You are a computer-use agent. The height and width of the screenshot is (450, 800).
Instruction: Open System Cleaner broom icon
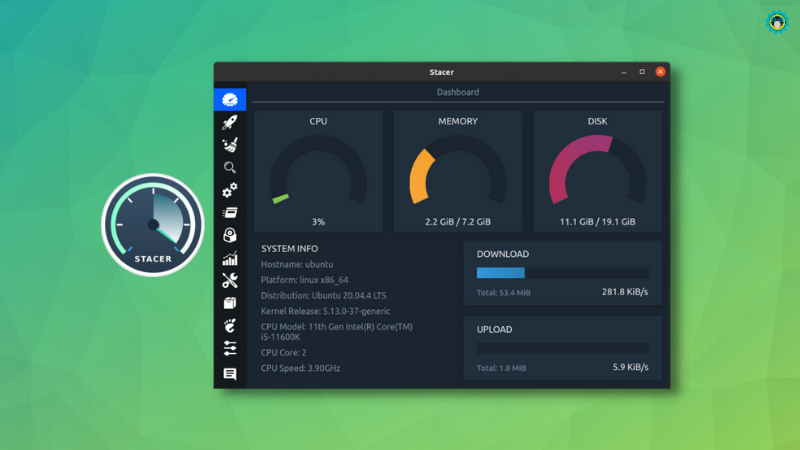pyautogui.click(x=230, y=145)
